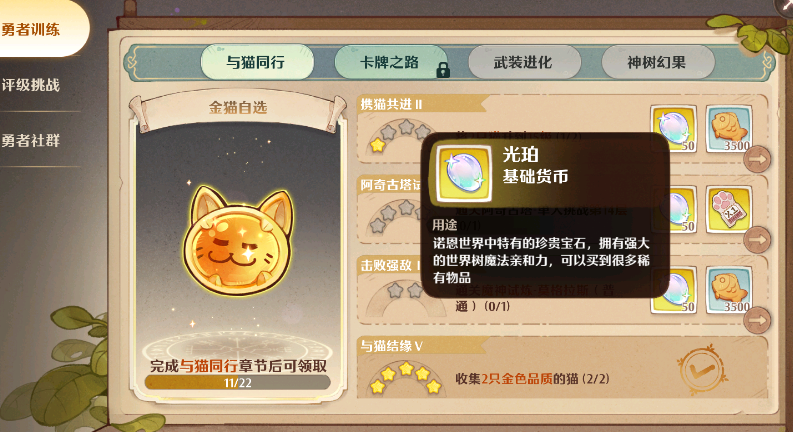Click the arrow button for 携猫共进 II
This screenshot has width=793, height=432.
(x=757, y=159)
